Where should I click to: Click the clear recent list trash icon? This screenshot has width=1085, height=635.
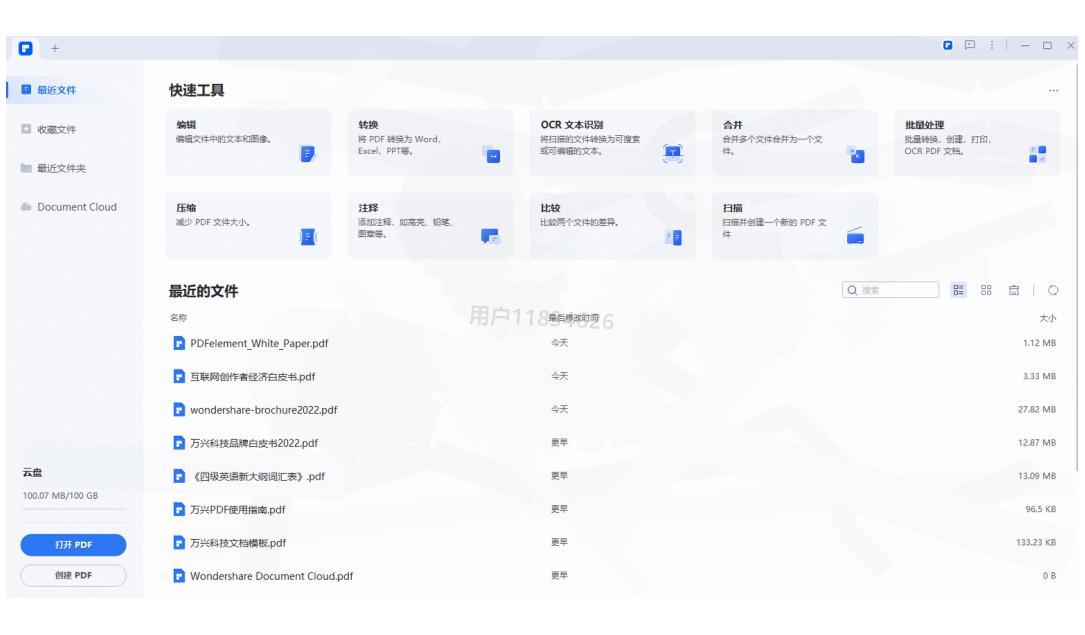[x=1014, y=290]
